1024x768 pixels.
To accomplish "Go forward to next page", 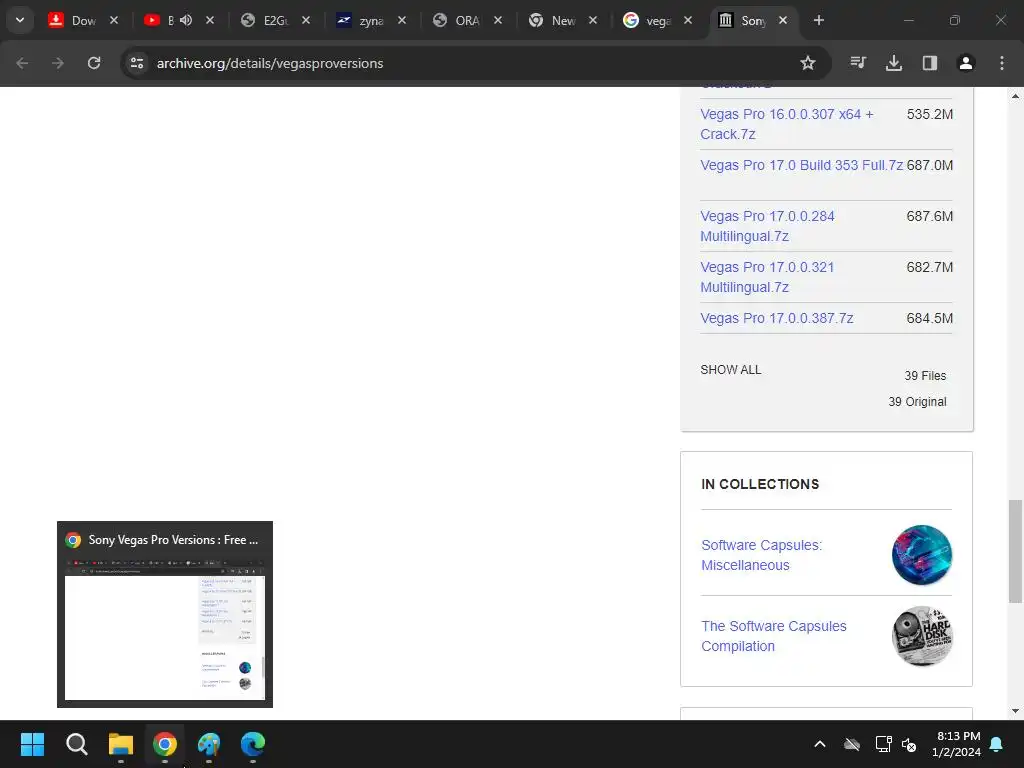I will [58, 63].
